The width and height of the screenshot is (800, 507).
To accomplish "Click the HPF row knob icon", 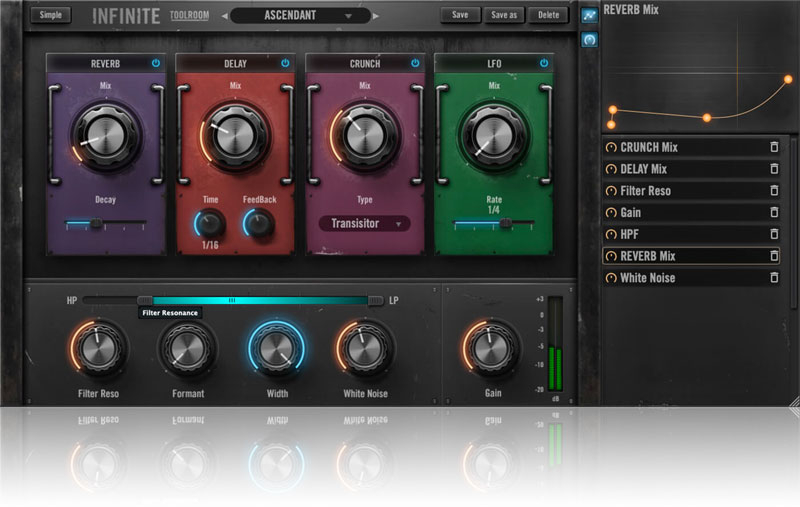I will (x=611, y=234).
